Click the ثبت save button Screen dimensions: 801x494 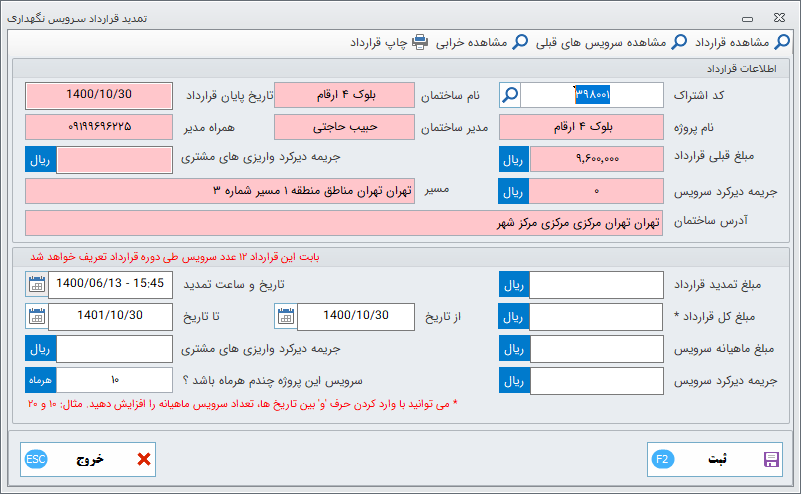715,459
